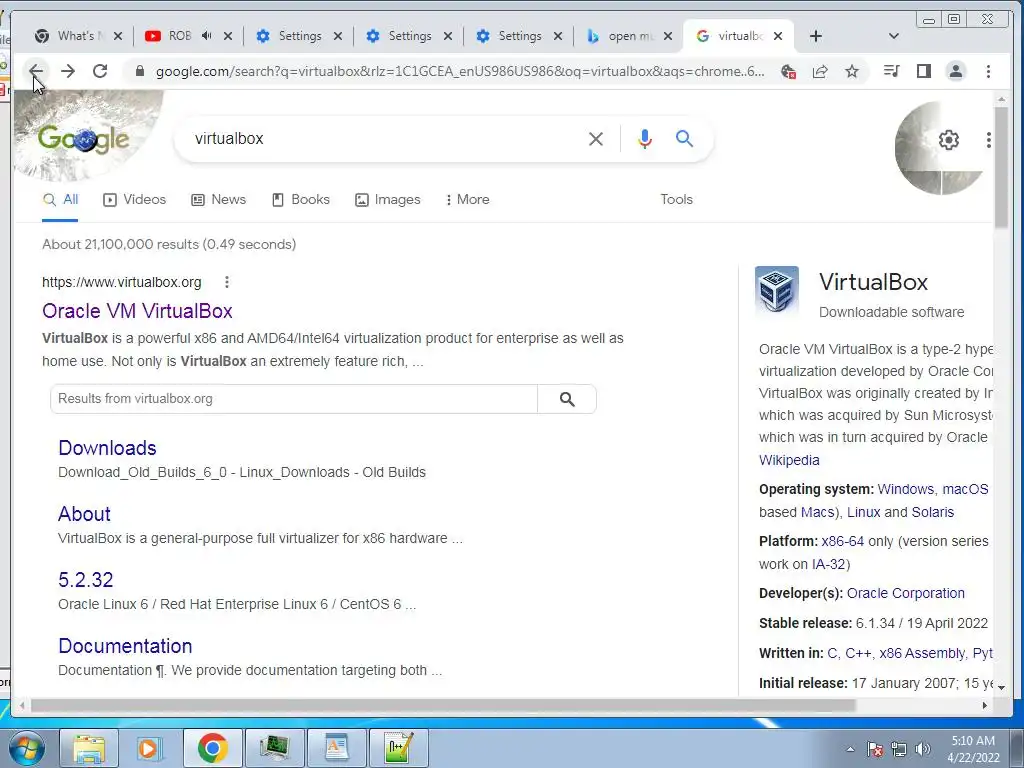Mute audio on the ROB YouTube tab
Viewport: 1024px width, 768px height.
tap(206, 36)
